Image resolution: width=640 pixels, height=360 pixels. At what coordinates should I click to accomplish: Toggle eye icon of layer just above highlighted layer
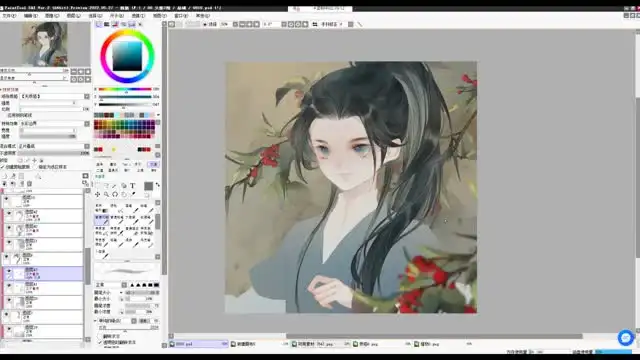click(x=6, y=257)
